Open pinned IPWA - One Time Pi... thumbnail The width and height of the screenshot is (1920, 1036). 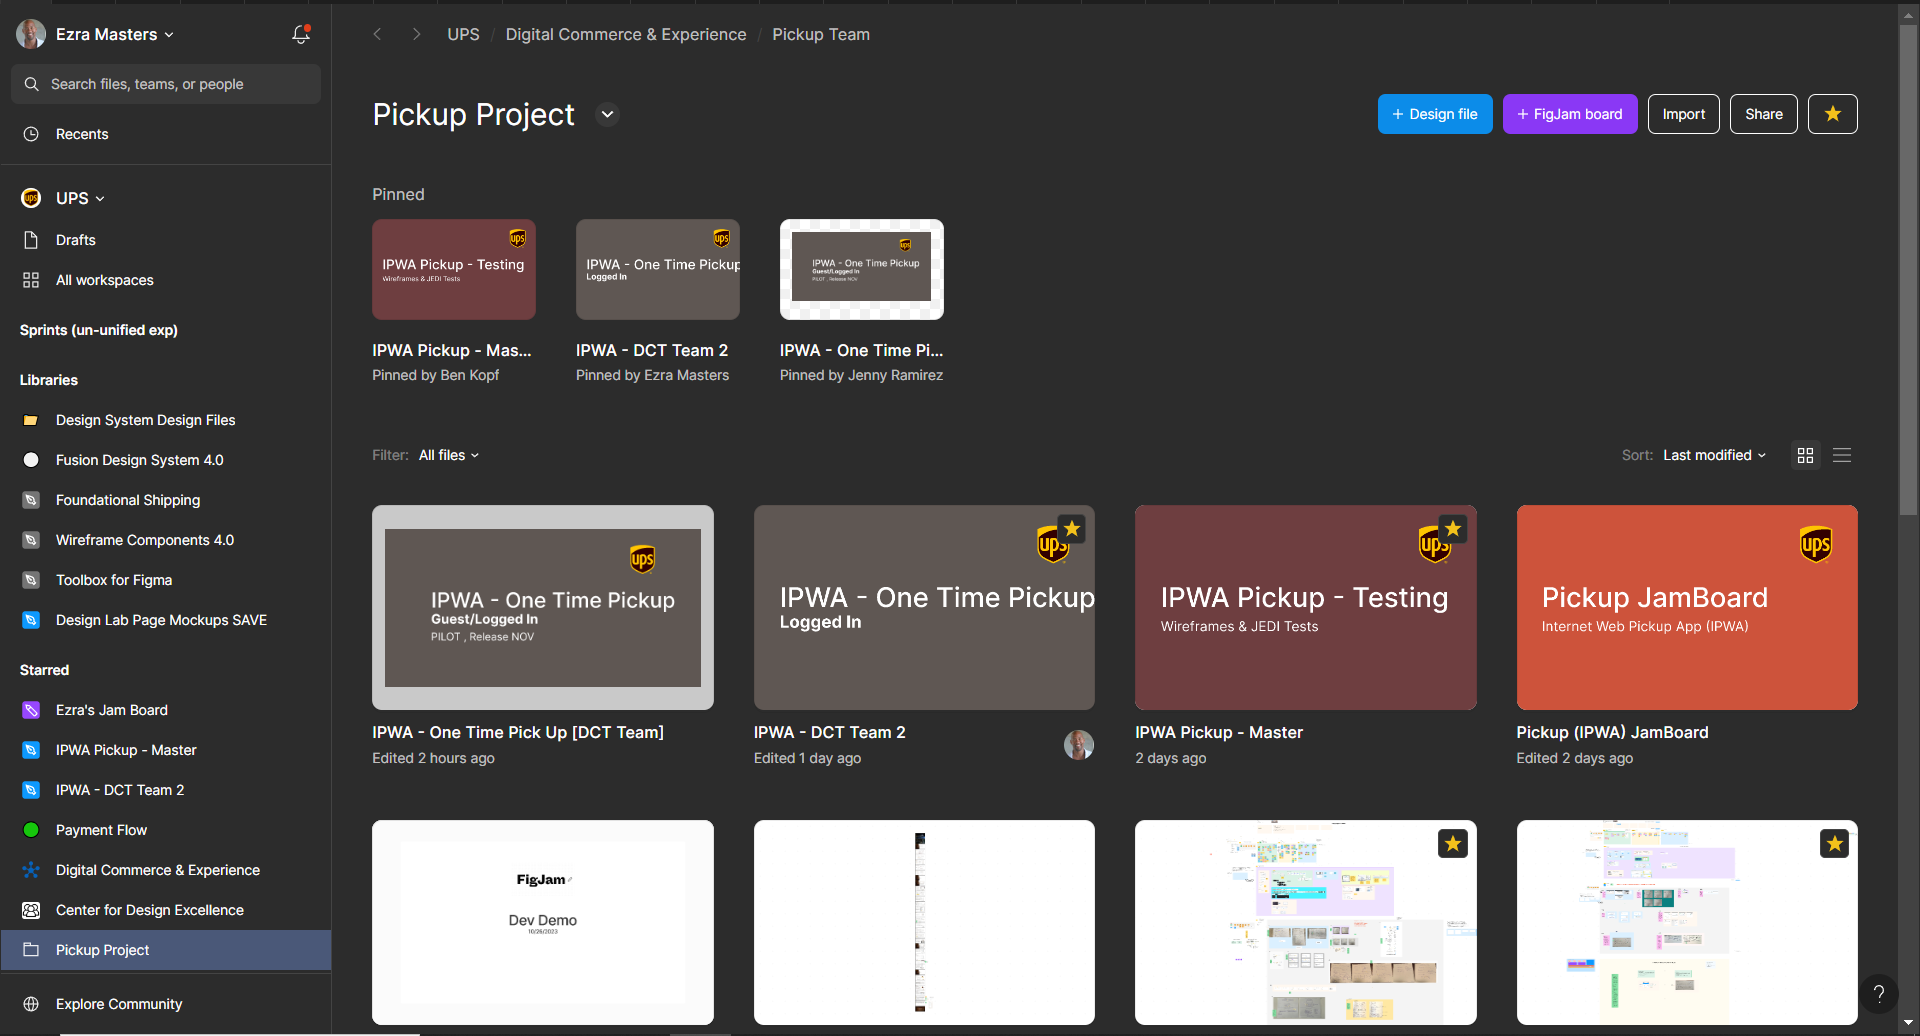click(x=862, y=270)
